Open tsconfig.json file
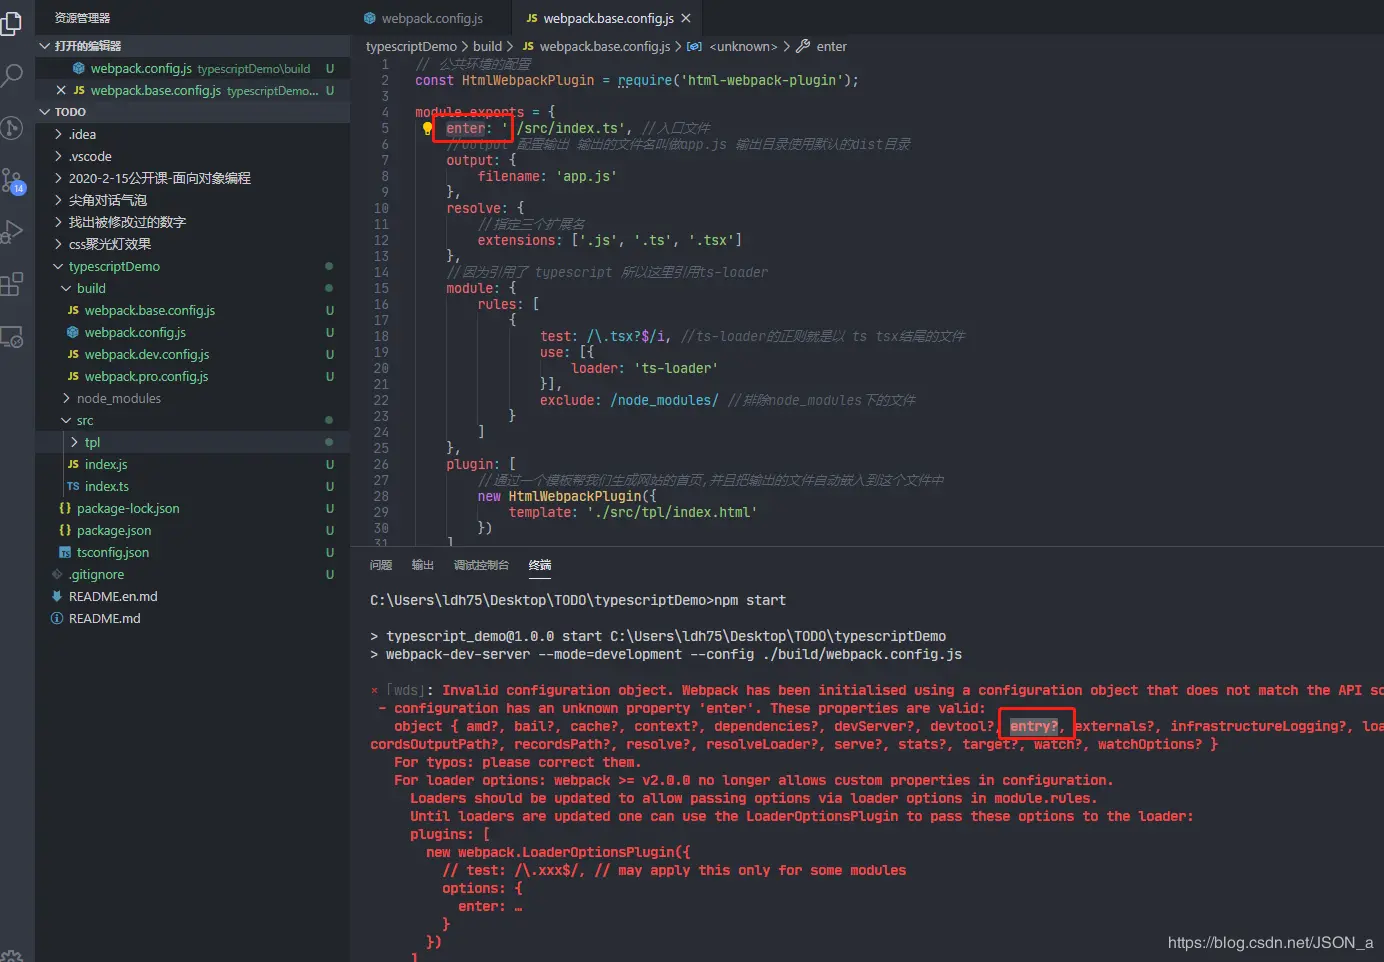Screen dimensions: 1384x962 click(192, 552)
